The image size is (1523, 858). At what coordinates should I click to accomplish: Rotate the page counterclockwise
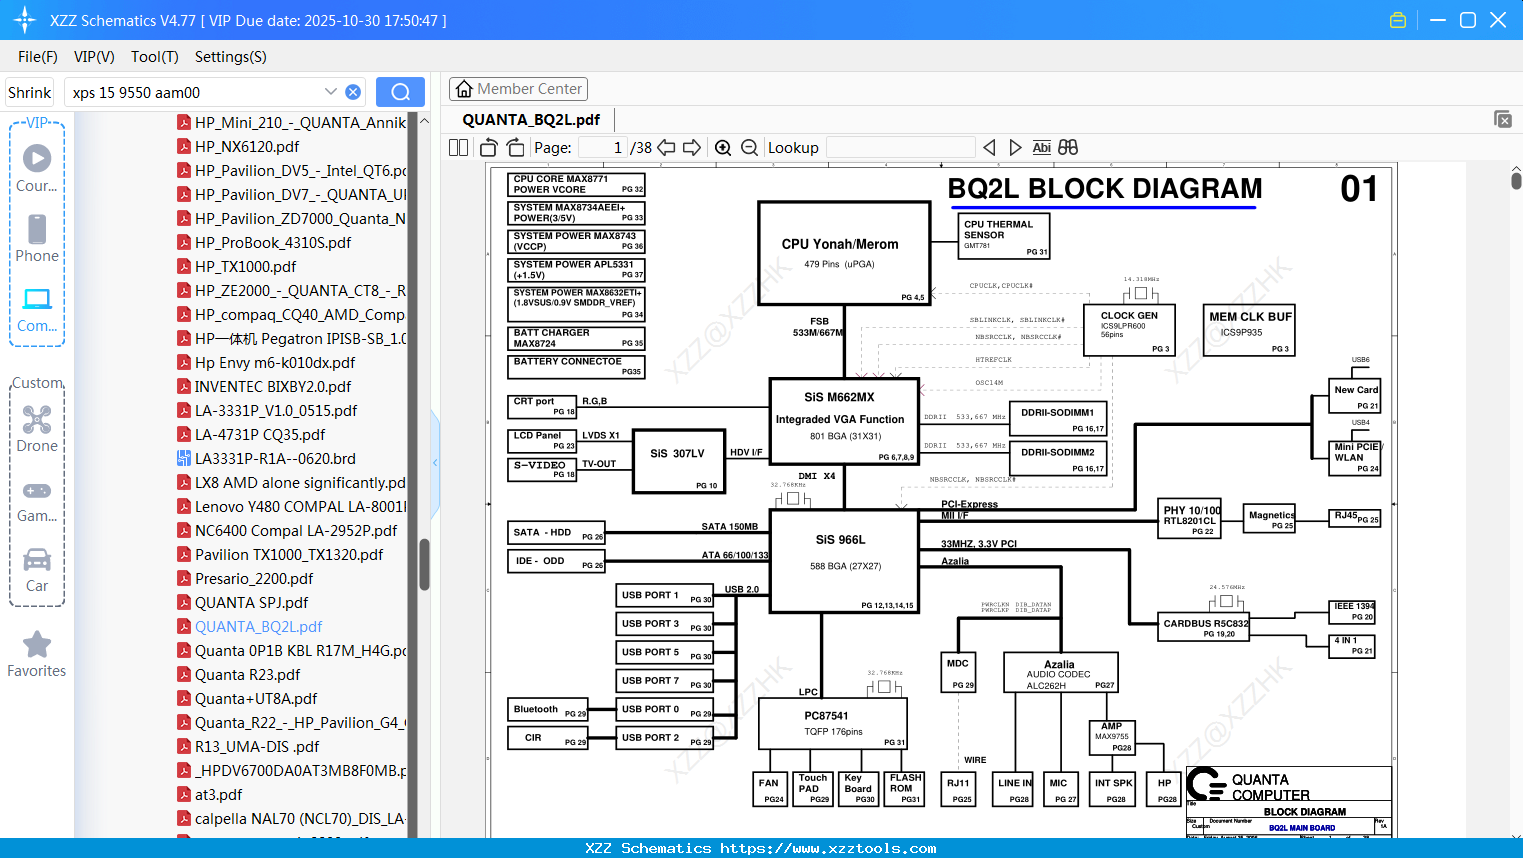tap(489, 147)
